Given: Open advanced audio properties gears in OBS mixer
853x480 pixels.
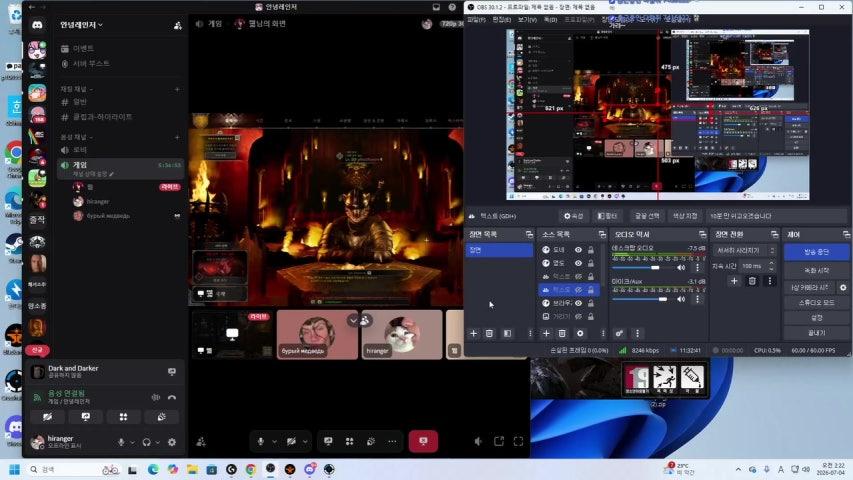Looking at the screenshot, I should click(x=619, y=333).
